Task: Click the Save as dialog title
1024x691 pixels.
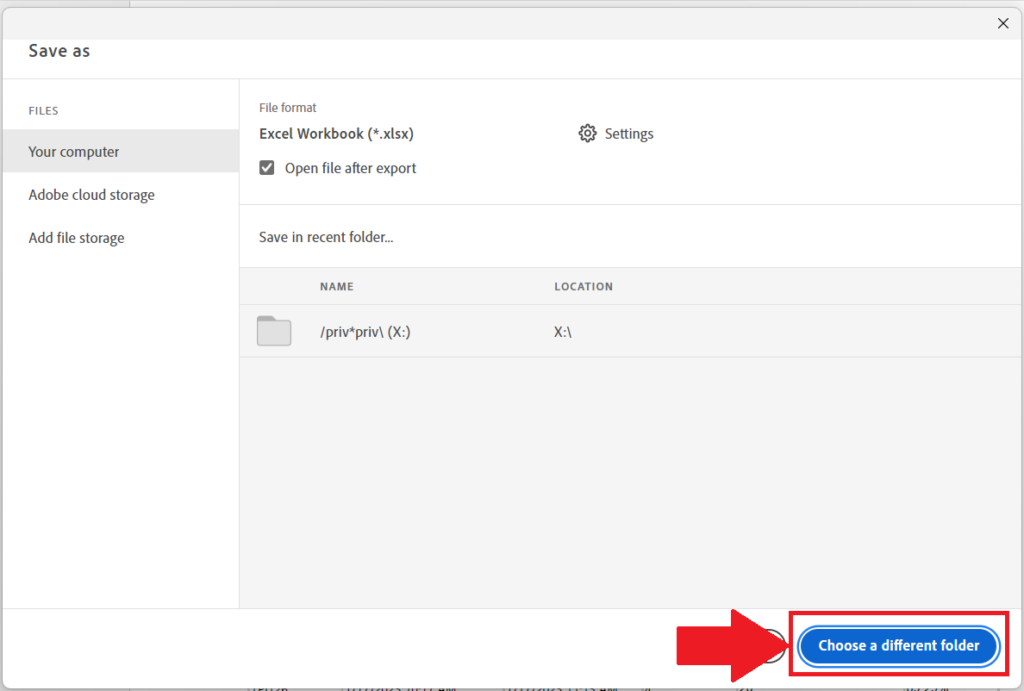Action: 58,50
